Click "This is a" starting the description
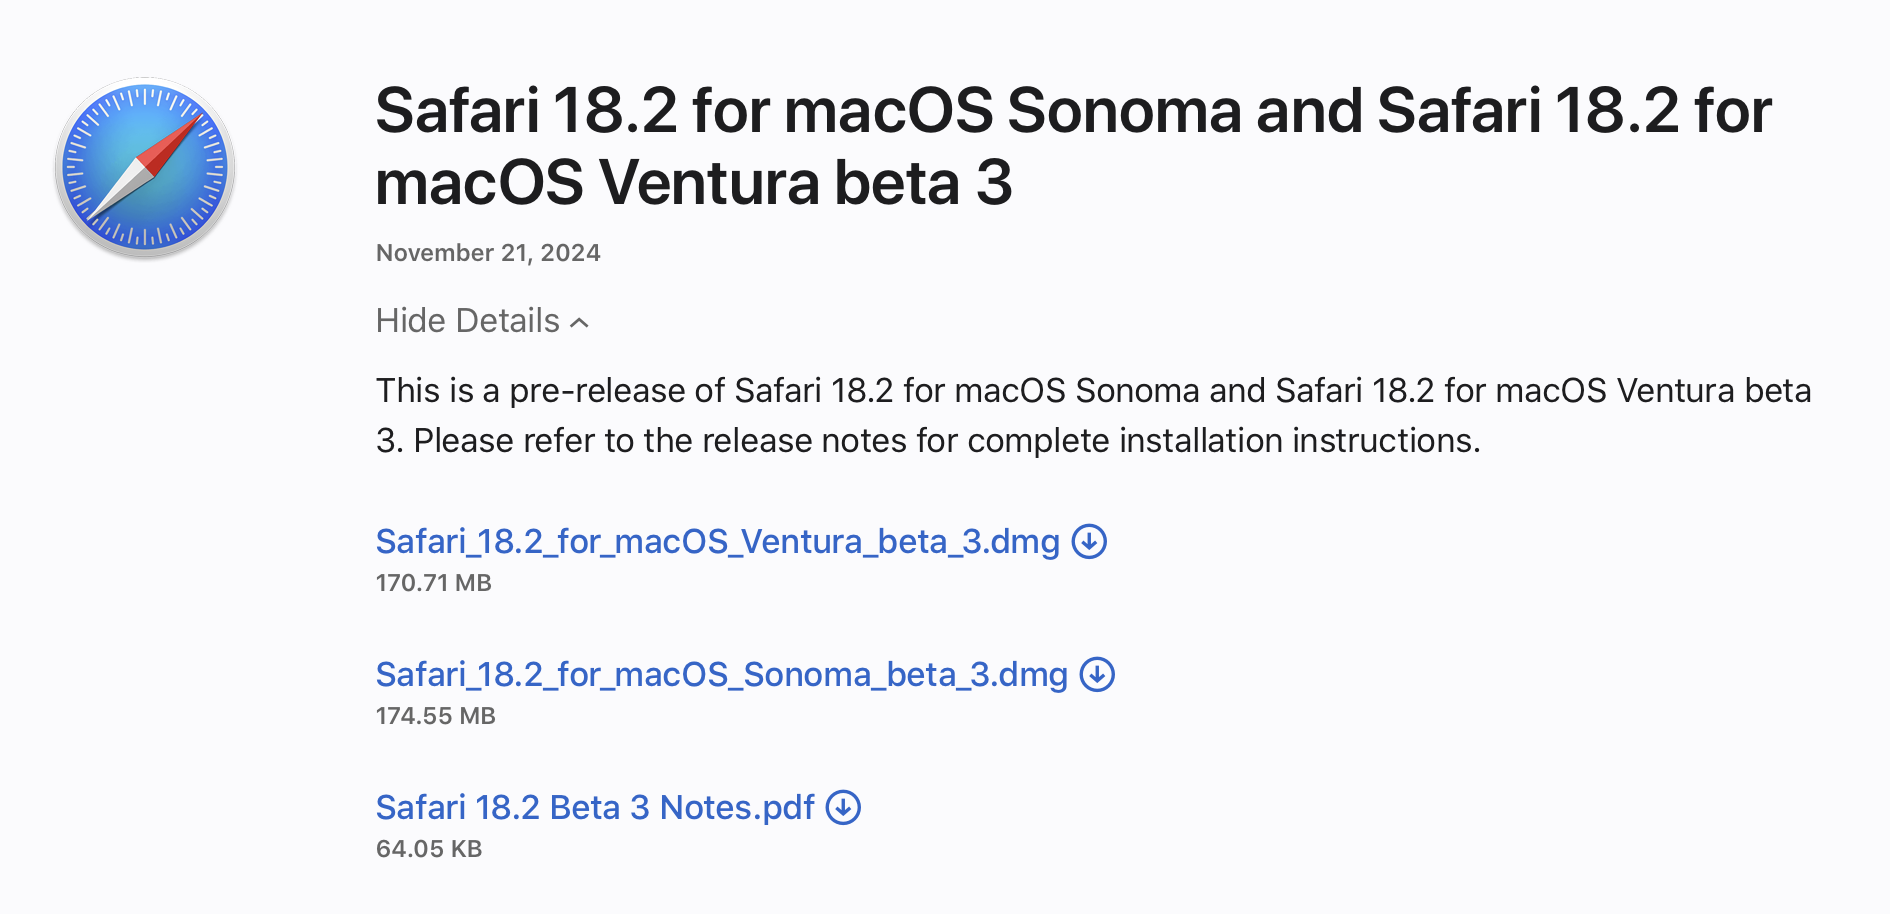Viewport: 1890px width, 914px height. click(437, 390)
